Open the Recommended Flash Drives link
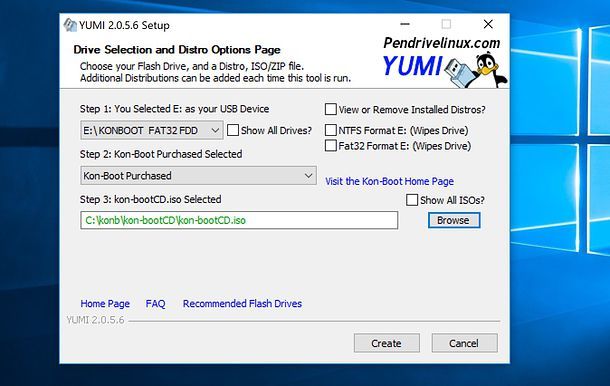This screenshot has width=610, height=386. (x=242, y=304)
